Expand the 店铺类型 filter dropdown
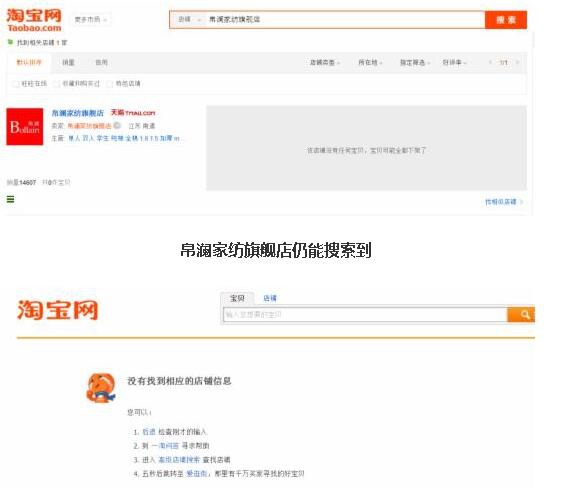Viewport: 576px width, 488px height. (x=325, y=62)
